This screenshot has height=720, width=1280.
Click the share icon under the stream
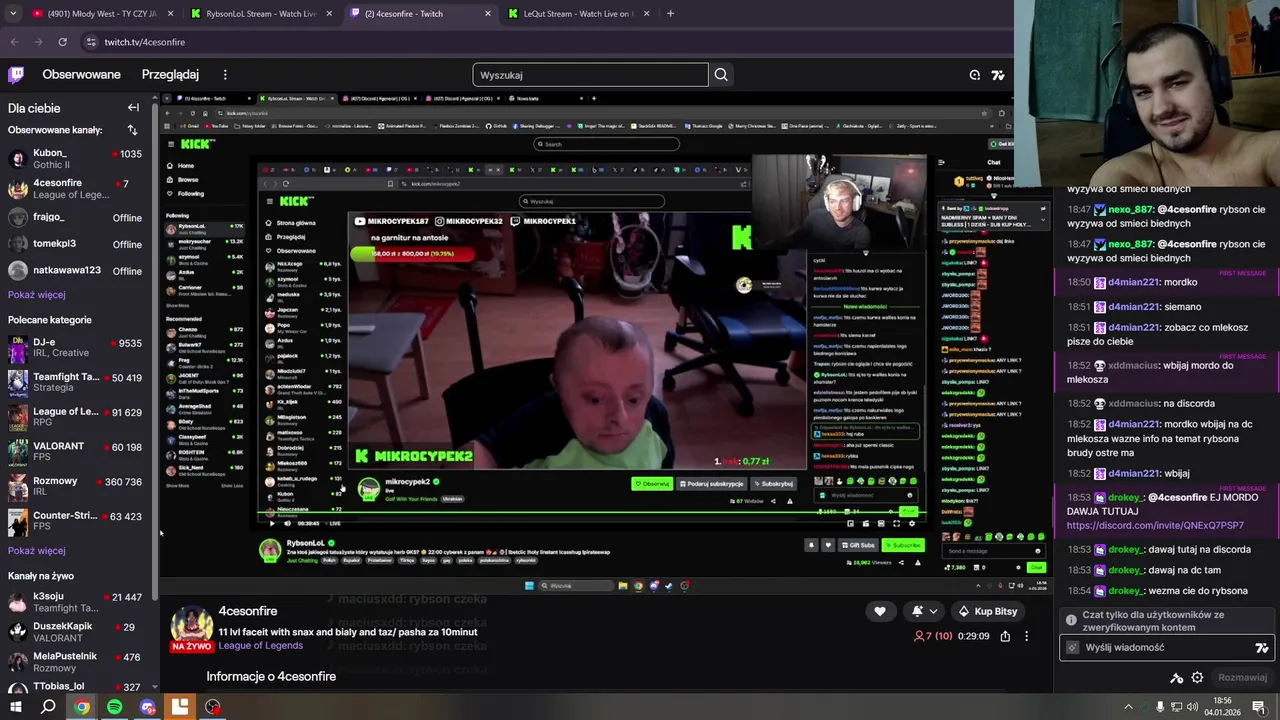coord(1005,636)
